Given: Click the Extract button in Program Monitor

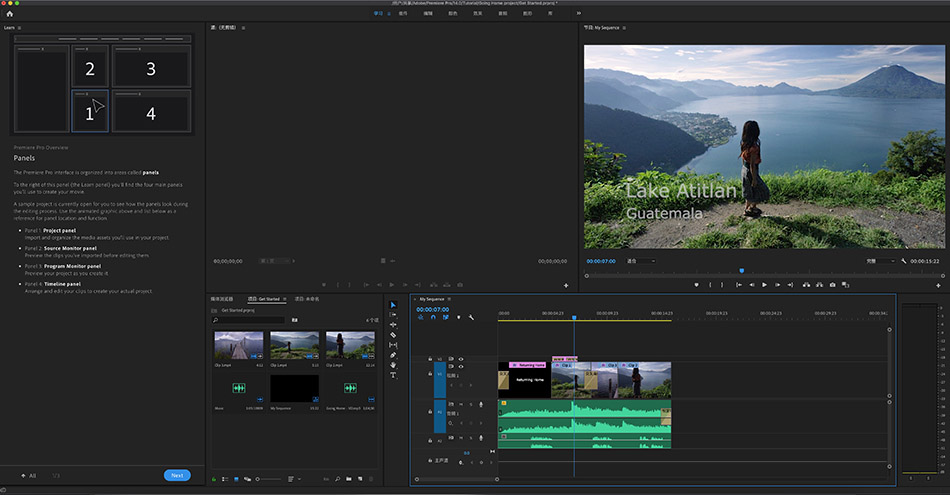Looking at the screenshot, I should click(819, 285).
